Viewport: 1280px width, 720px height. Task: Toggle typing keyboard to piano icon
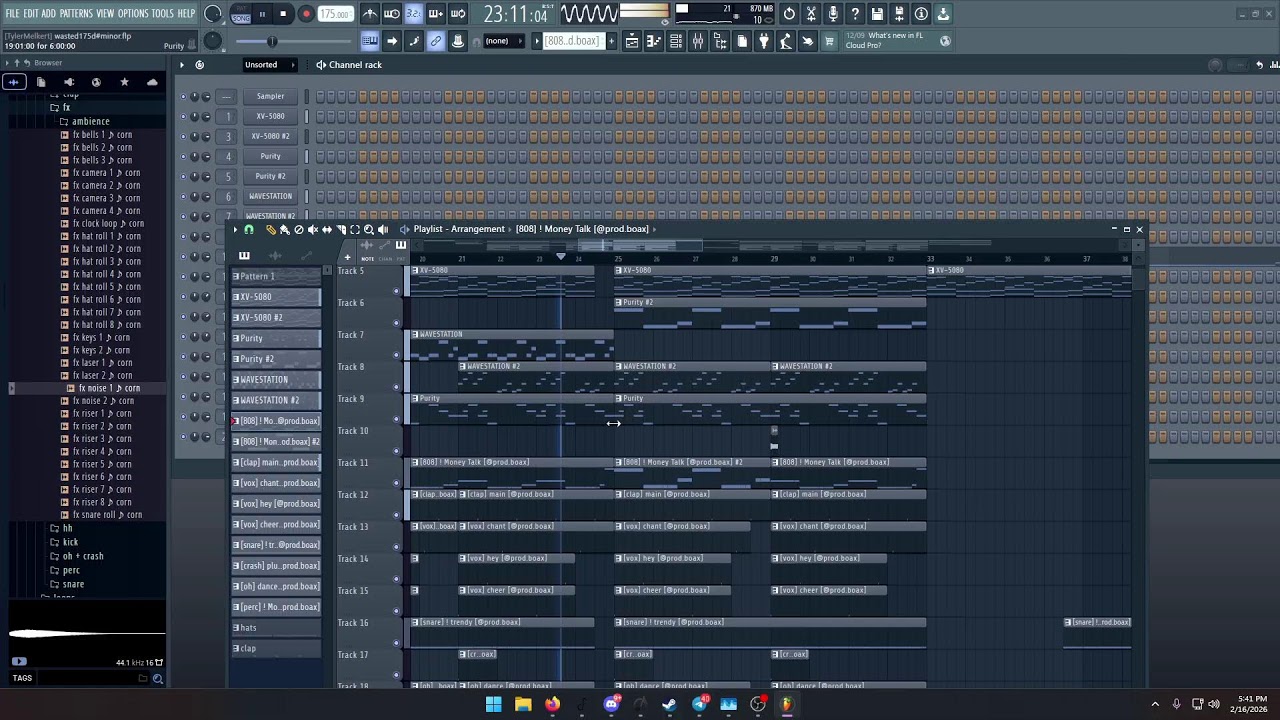coord(369,41)
